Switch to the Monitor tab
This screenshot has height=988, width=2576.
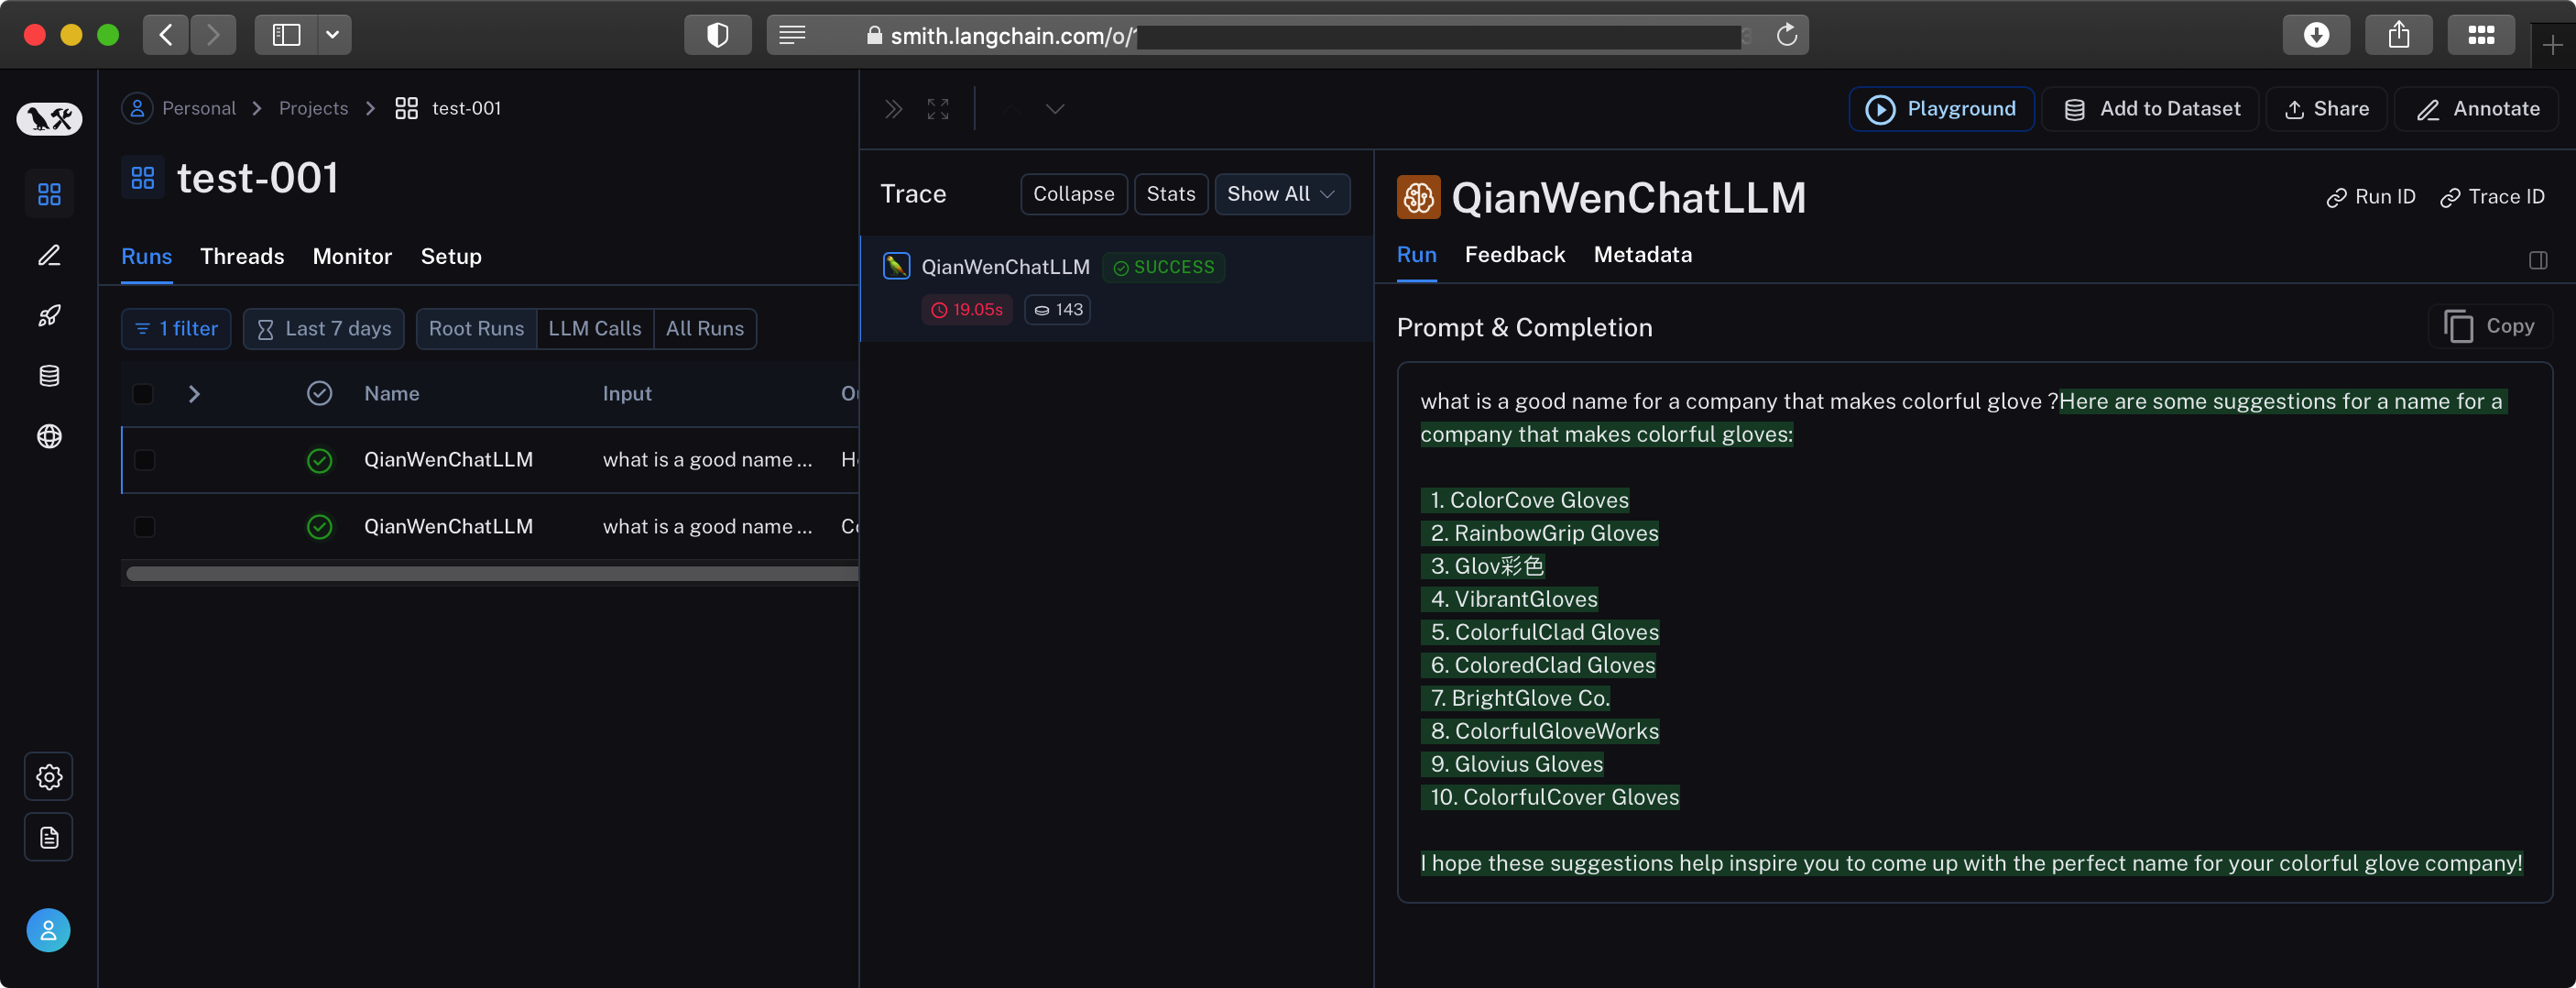352,257
